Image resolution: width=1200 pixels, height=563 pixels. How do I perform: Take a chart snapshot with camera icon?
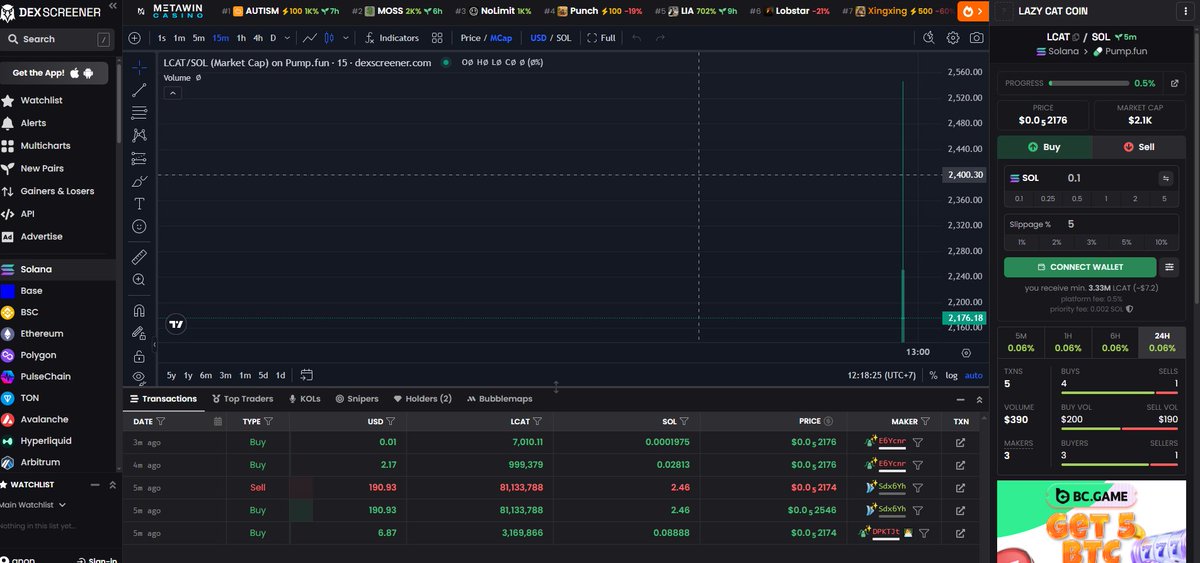click(x=976, y=38)
